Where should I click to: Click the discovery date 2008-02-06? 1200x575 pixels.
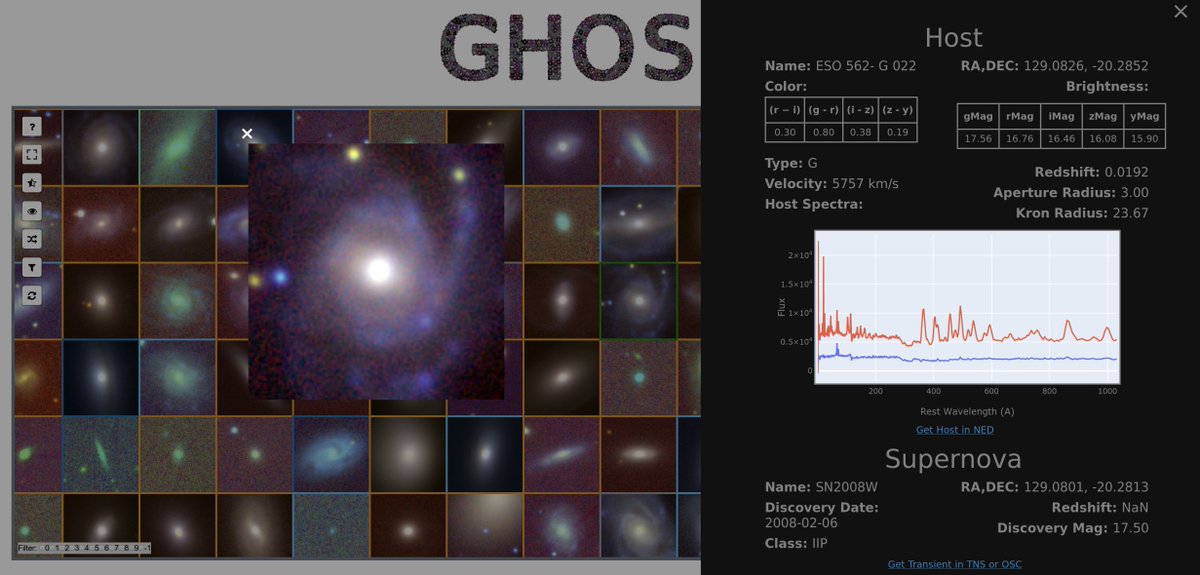coord(800,523)
